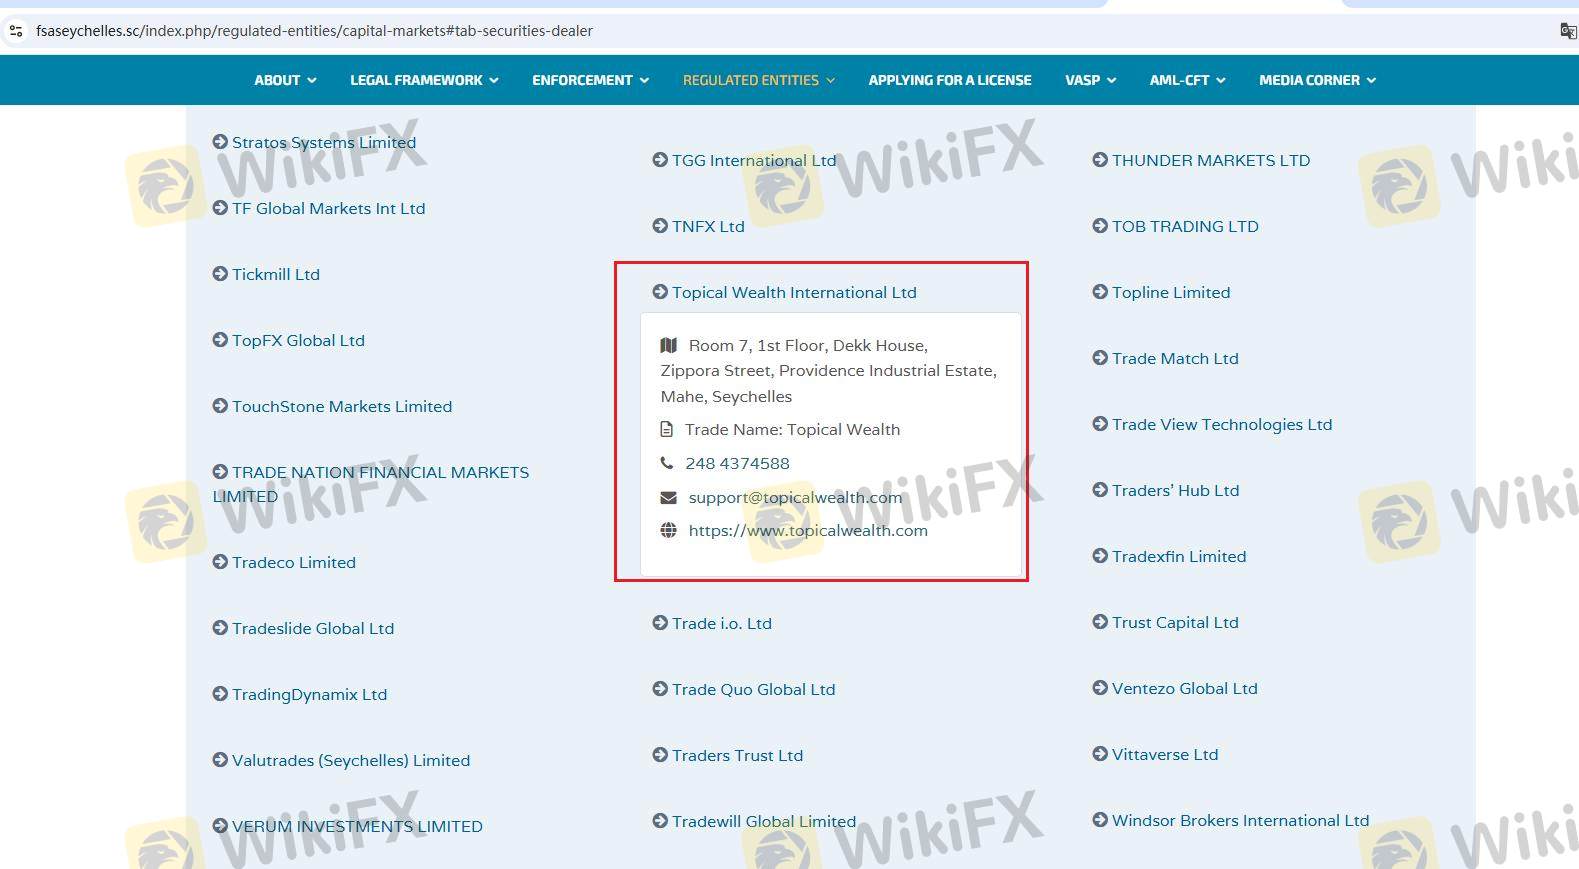Open the About dropdown menu

[x=285, y=80]
